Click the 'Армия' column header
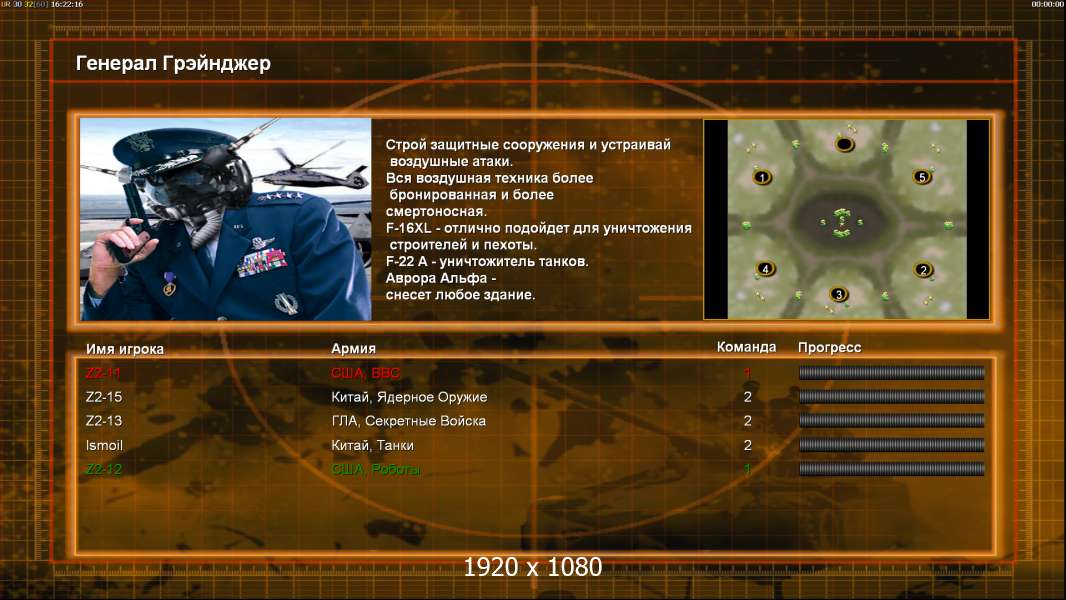Screen dimensions: 1066x600 pos(354,349)
